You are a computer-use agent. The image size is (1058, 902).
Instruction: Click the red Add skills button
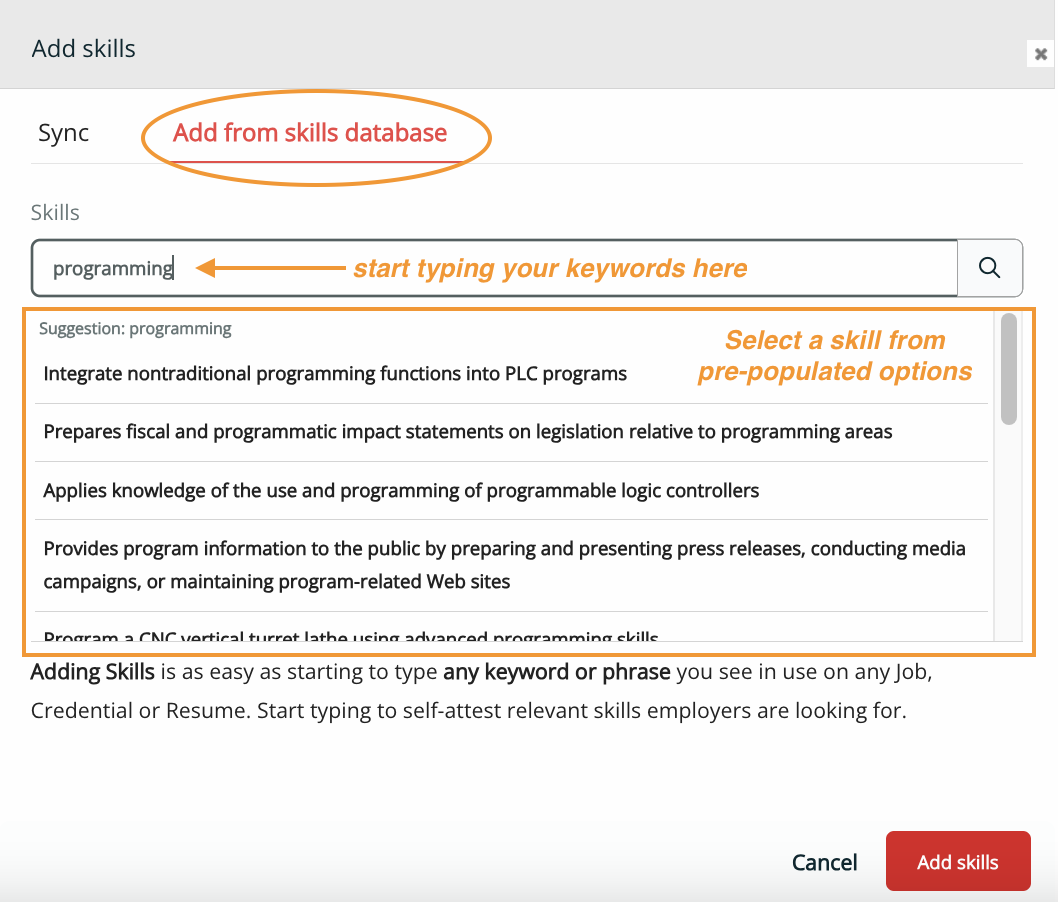957,862
